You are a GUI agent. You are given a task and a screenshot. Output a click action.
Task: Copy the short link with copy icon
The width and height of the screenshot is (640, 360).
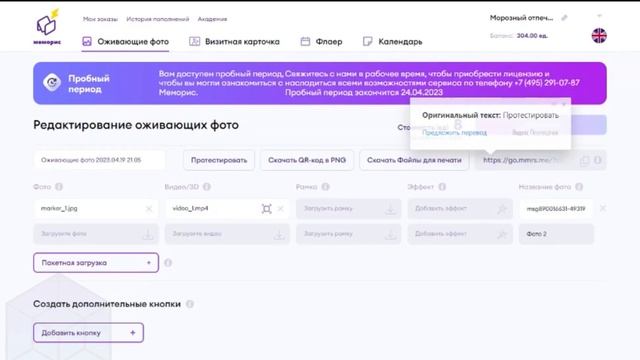[584, 160]
